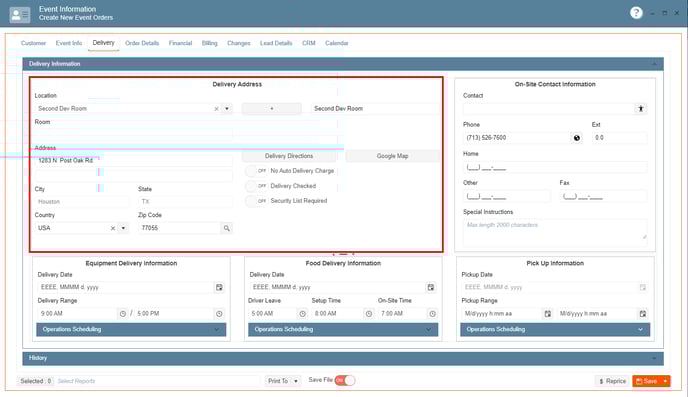Click the Fax input field
This screenshot has width=688, height=397.
click(x=603, y=196)
